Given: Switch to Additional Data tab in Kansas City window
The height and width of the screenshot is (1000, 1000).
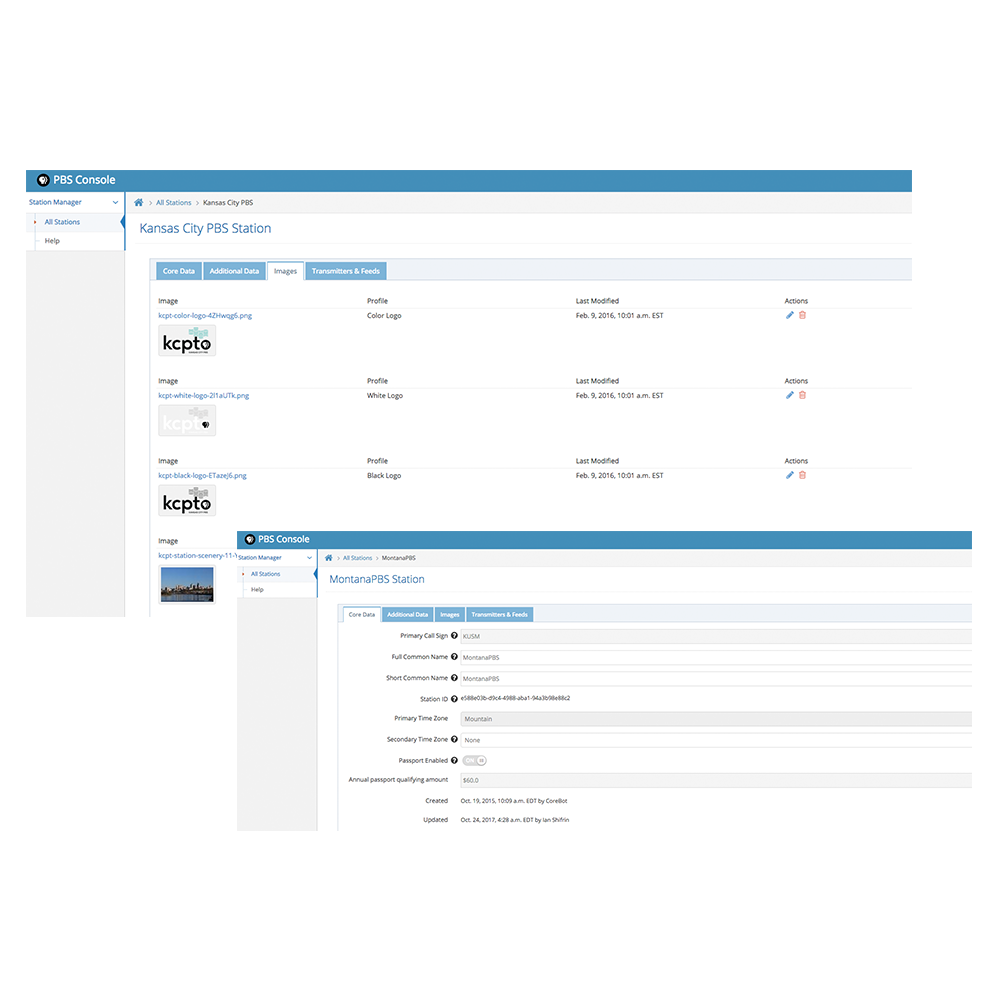Looking at the screenshot, I should click(x=234, y=272).
